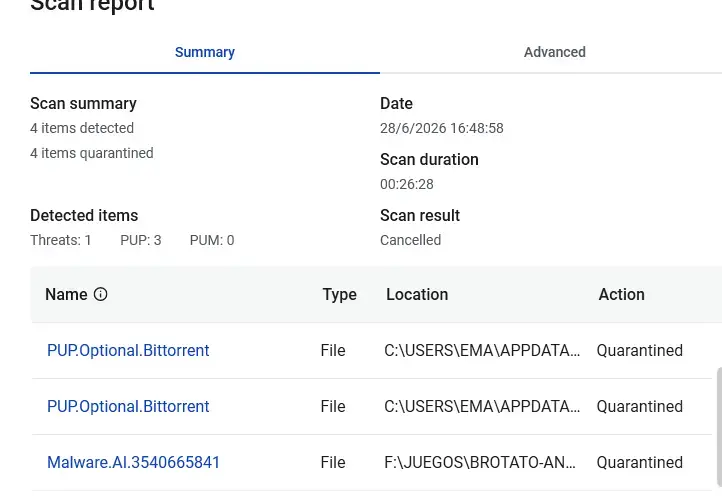Select the first C:\USERS\EMA\APPDATA location

[482, 350]
